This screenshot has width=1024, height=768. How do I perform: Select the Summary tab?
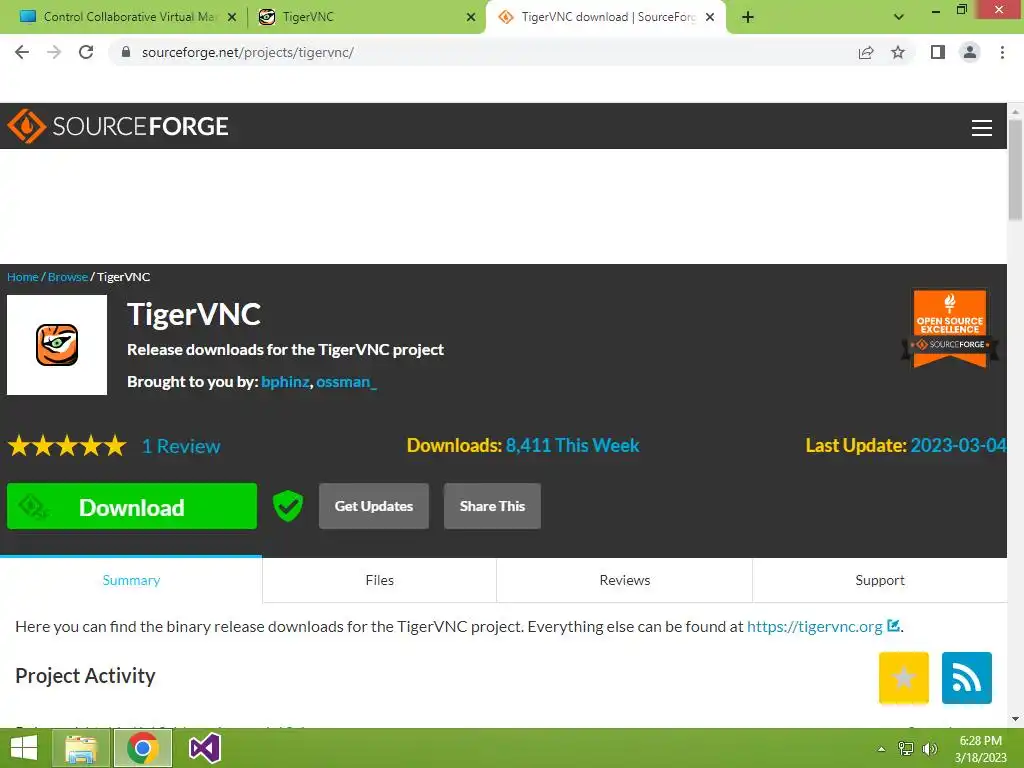coord(131,580)
